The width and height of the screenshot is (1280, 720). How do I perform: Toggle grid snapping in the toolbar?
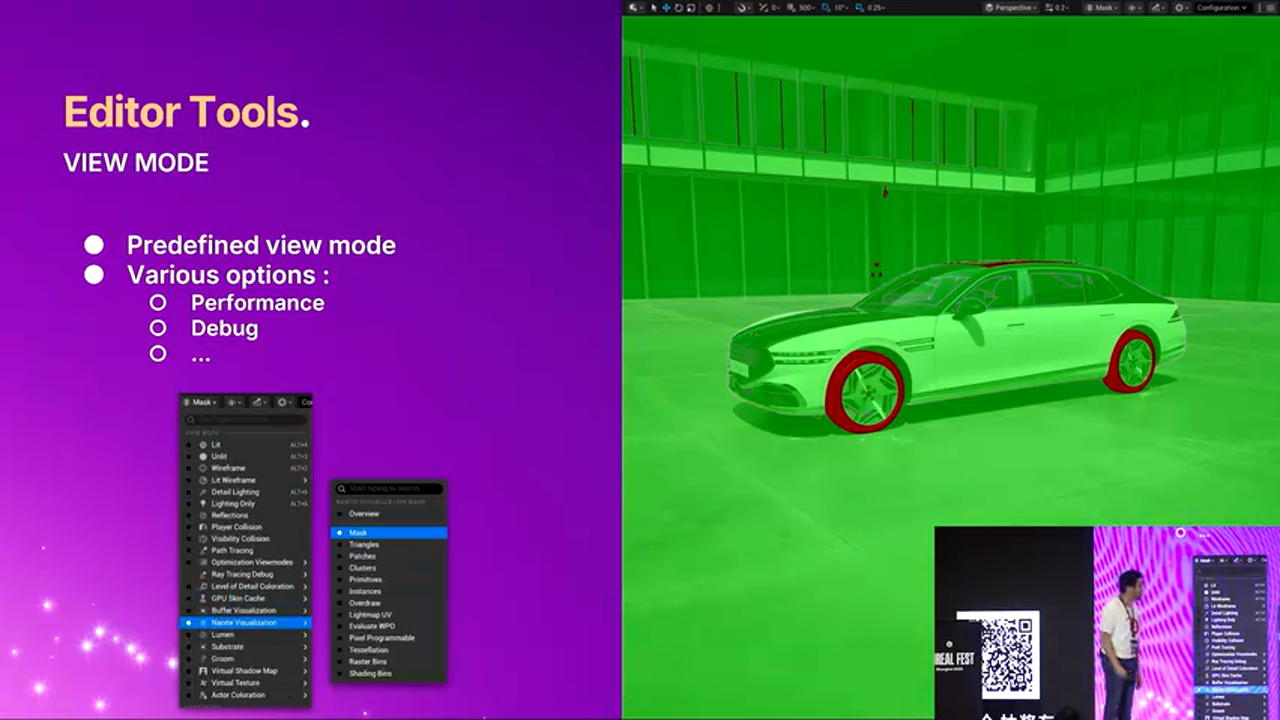click(793, 7)
